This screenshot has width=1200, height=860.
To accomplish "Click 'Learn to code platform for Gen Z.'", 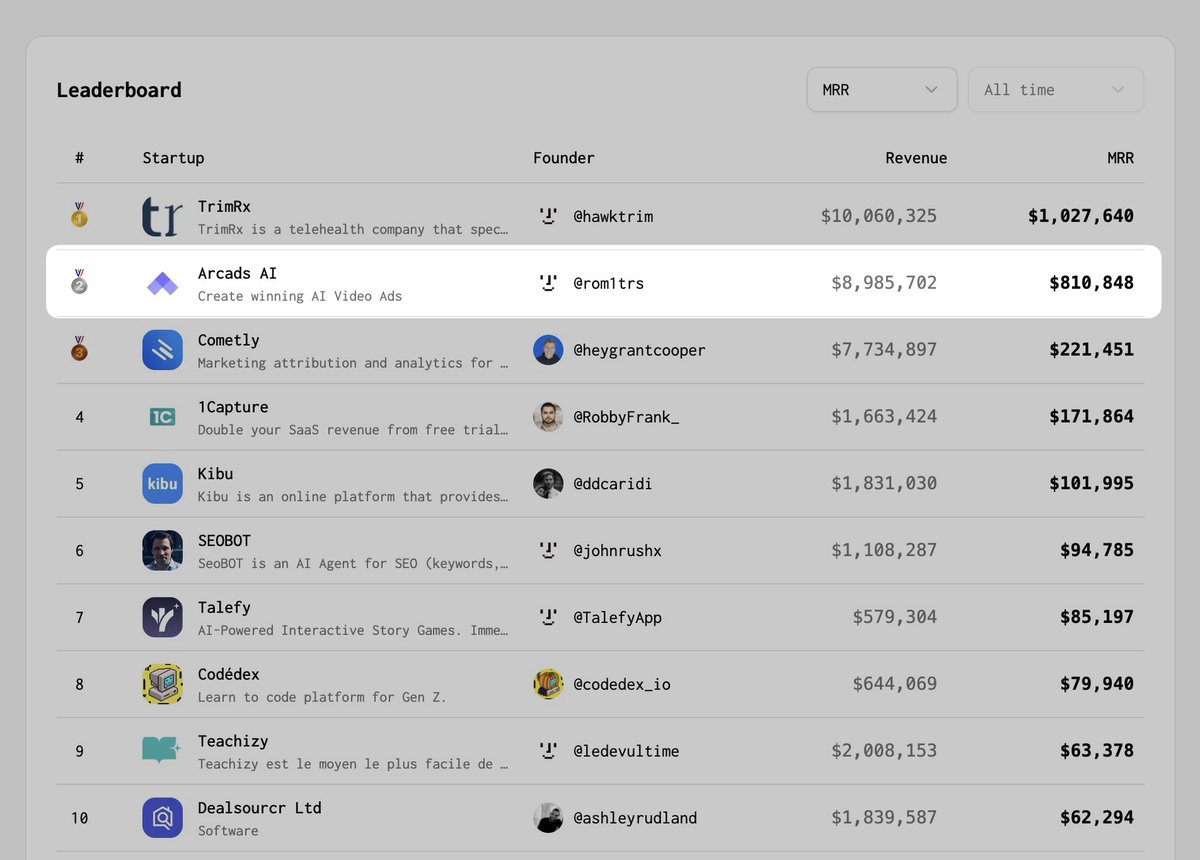I will (322, 697).
